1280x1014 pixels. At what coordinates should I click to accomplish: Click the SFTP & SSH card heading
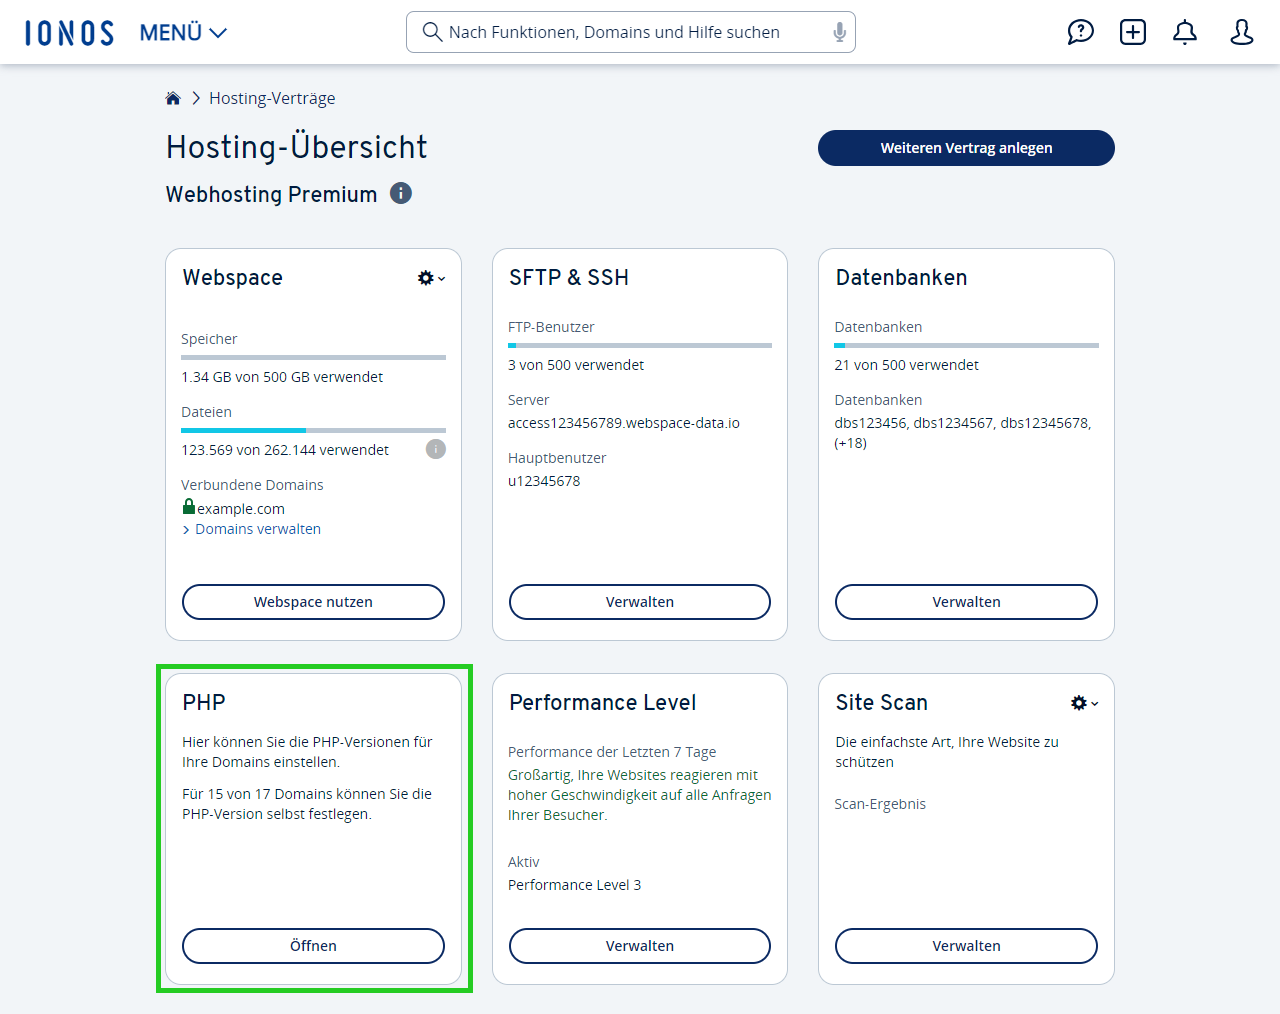[x=569, y=278]
